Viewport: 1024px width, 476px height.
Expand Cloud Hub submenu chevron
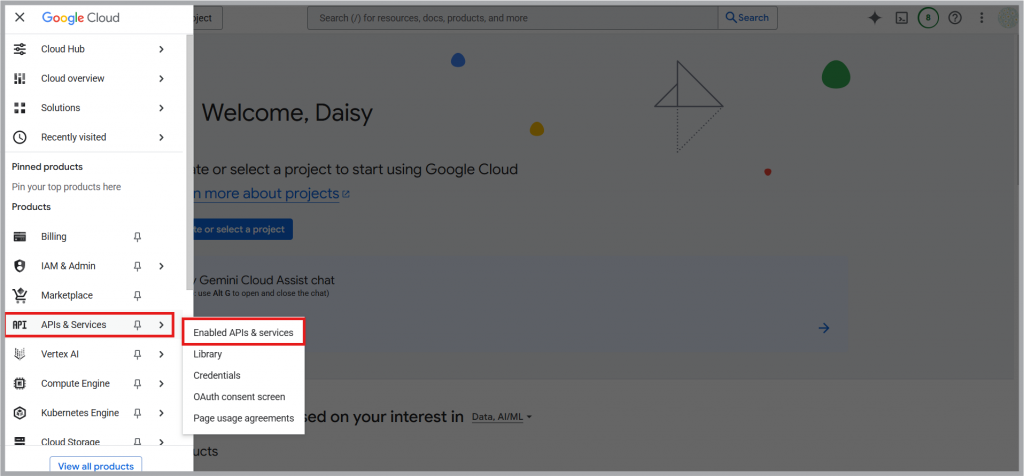click(161, 49)
